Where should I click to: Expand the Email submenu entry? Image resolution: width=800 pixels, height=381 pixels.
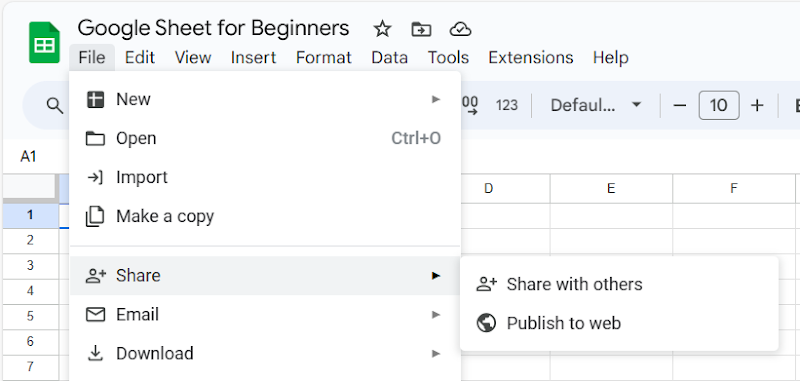(x=265, y=314)
